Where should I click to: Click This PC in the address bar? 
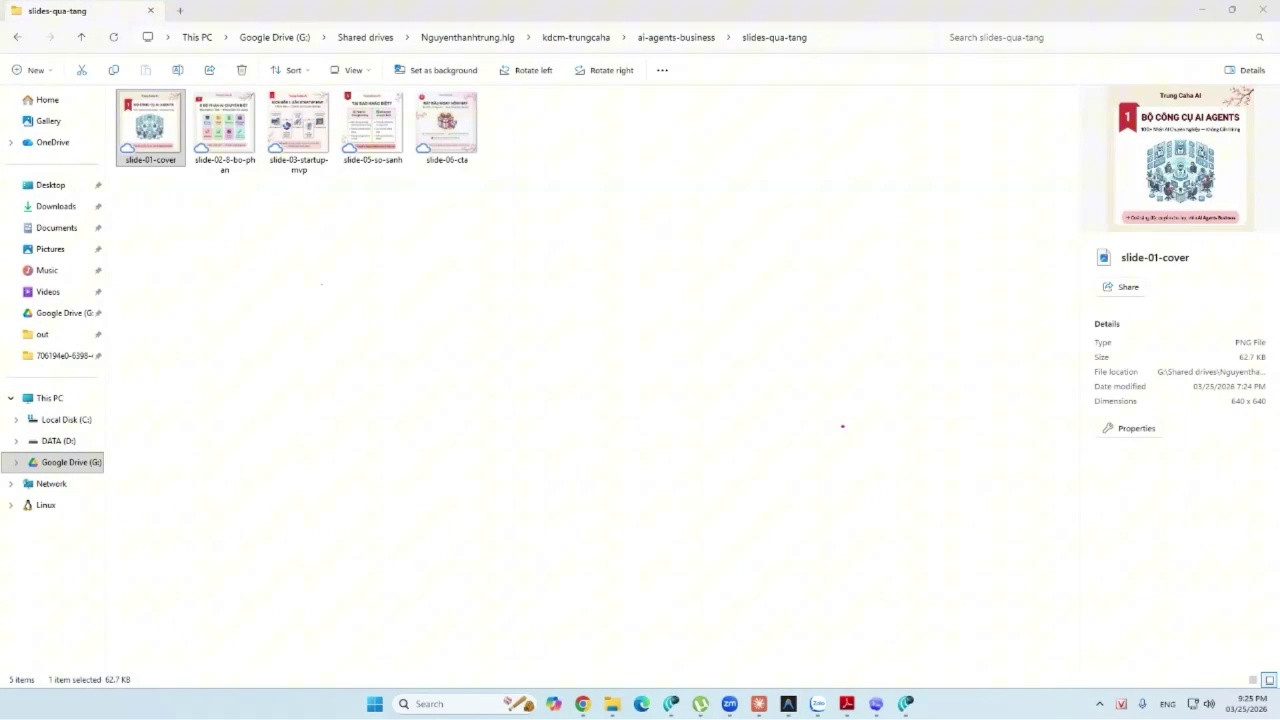click(197, 37)
